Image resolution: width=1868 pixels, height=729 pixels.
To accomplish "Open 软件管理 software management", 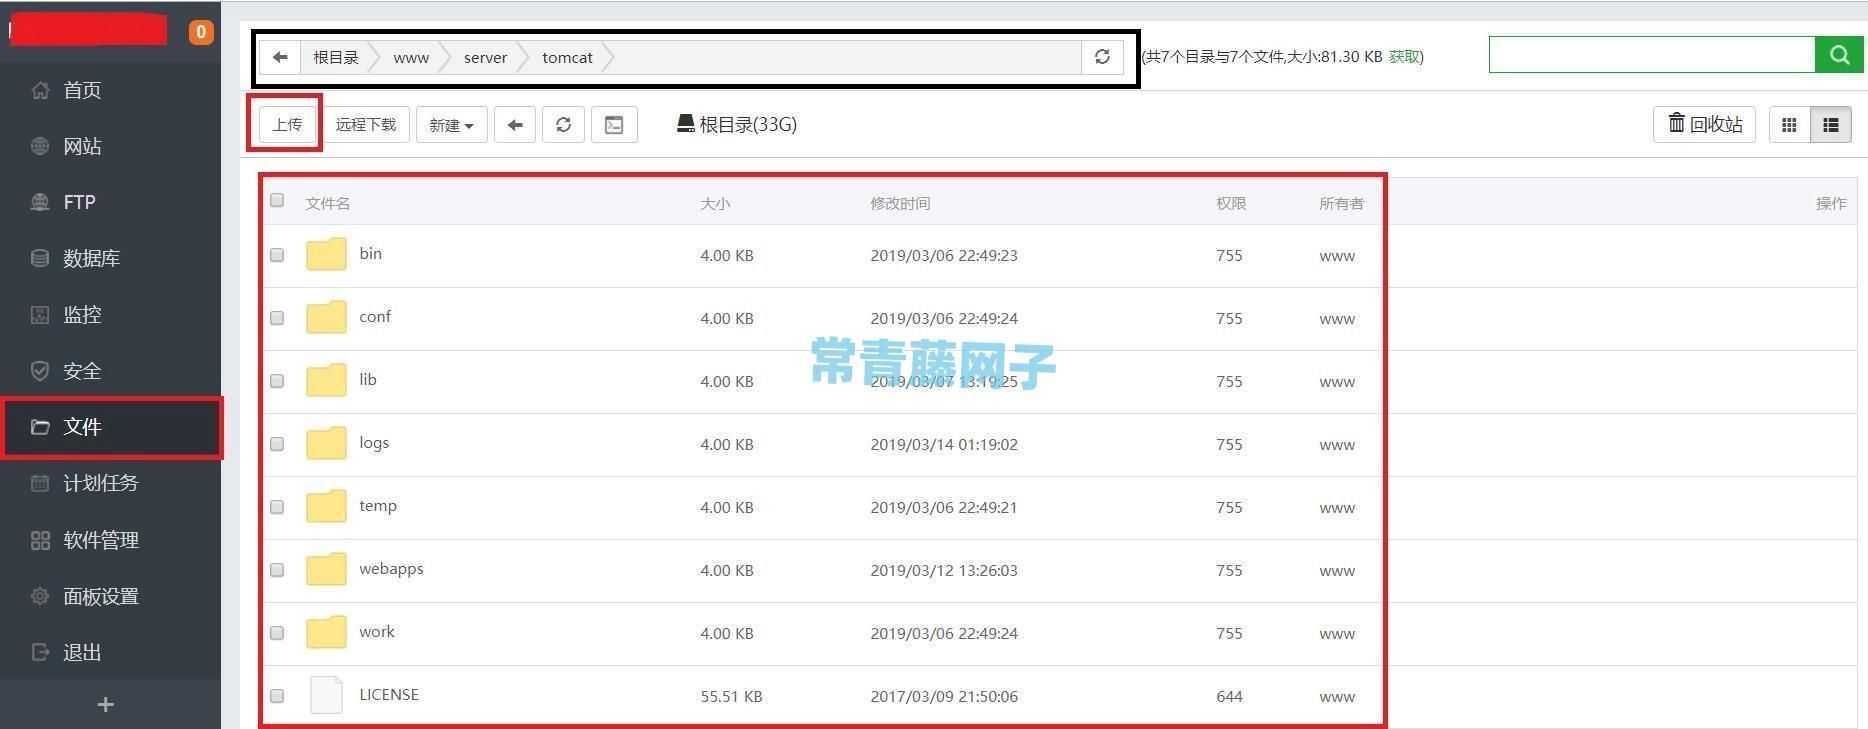I will coord(110,540).
